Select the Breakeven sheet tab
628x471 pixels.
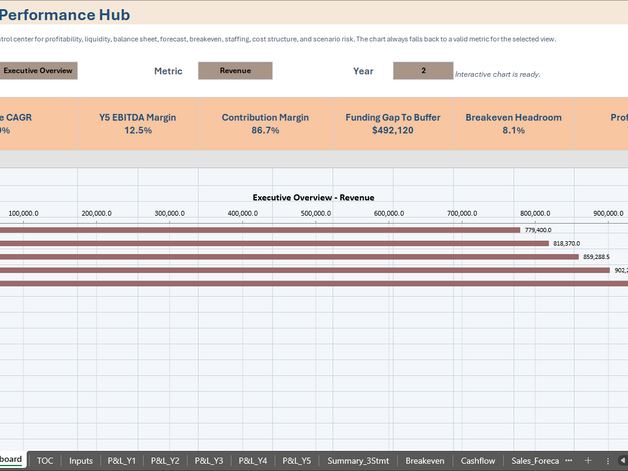point(425,461)
